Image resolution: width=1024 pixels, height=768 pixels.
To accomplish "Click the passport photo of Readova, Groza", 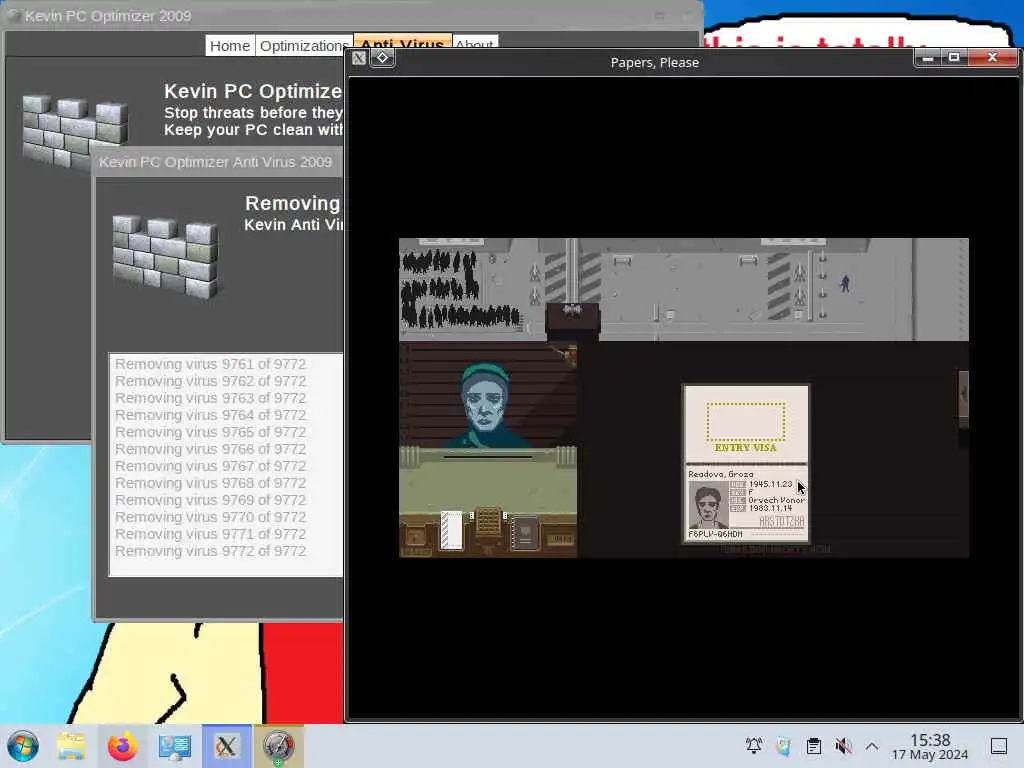I will (708, 504).
